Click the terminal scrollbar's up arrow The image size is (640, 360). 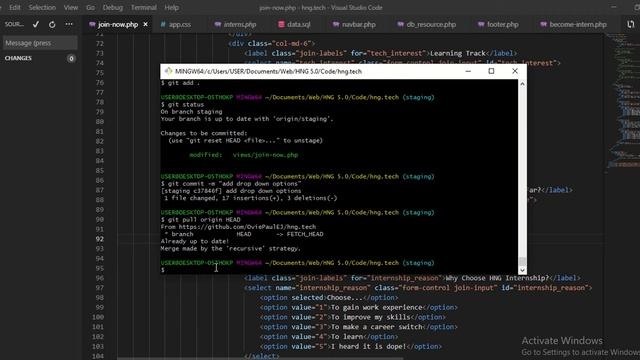pos(522,84)
